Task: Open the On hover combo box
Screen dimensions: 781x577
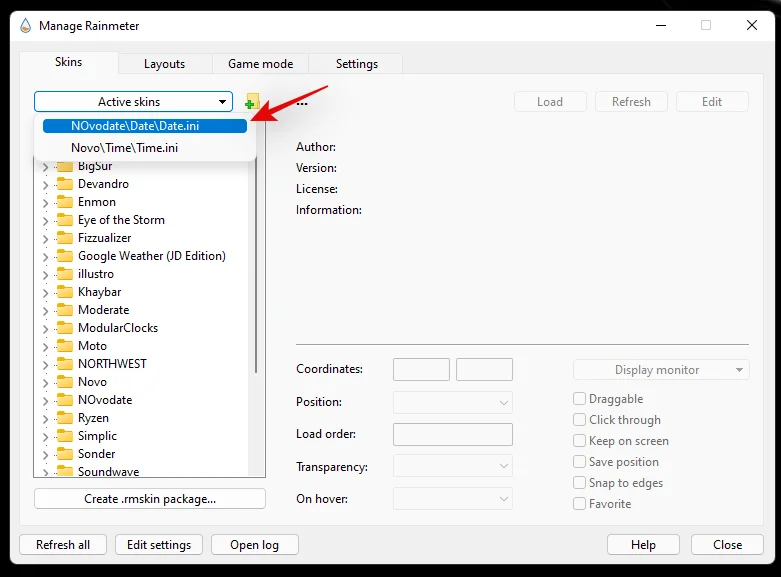Action: point(453,499)
